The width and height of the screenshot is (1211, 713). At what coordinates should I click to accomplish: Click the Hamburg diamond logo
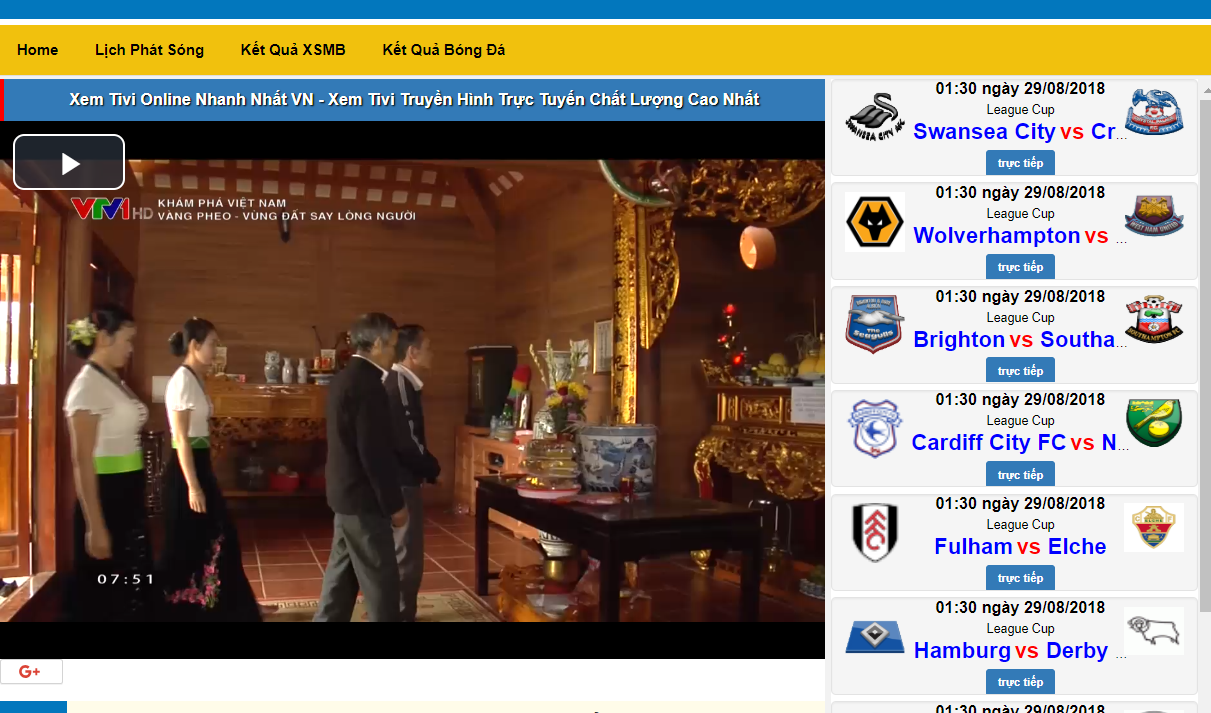pyautogui.click(x=874, y=636)
